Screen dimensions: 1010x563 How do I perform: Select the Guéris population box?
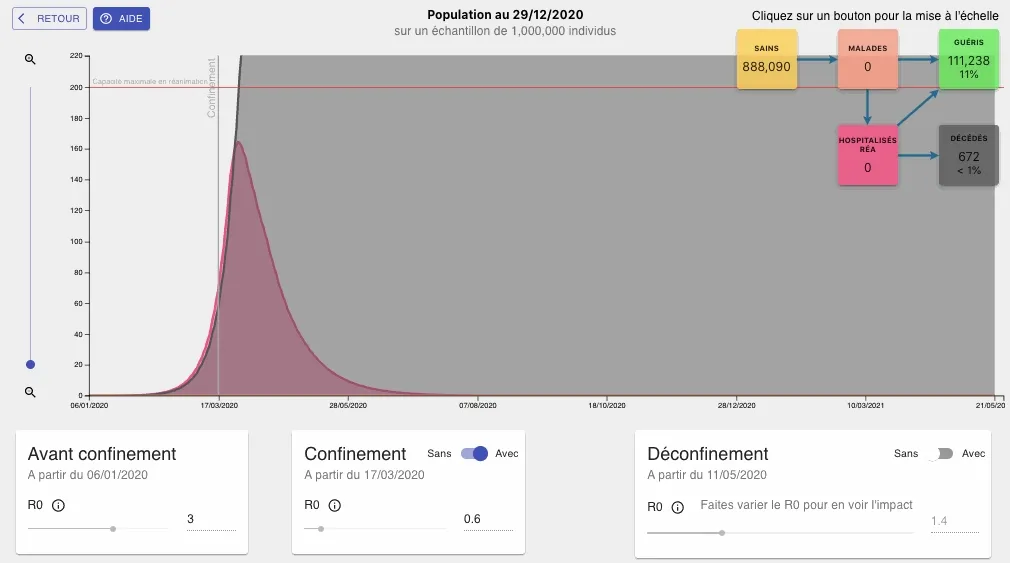pyautogui.click(x=967, y=59)
